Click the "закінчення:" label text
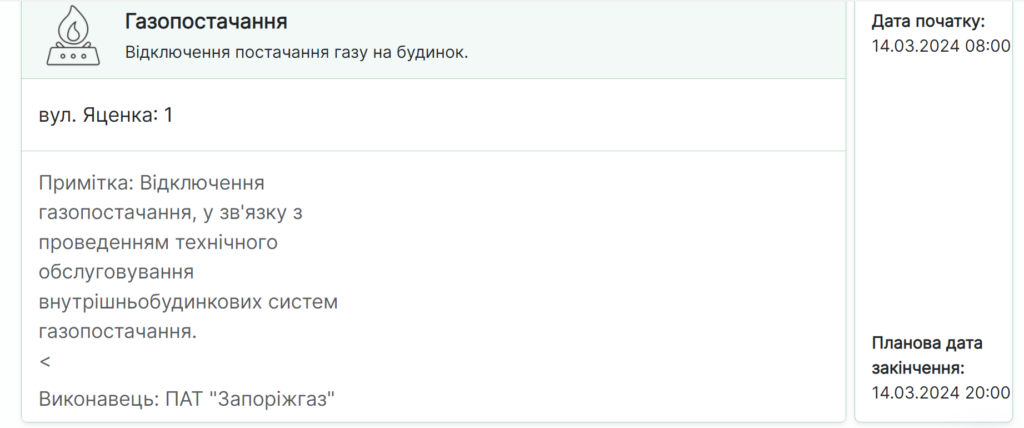Image resolution: width=1024 pixels, height=428 pixels. [x=917, y=368]
